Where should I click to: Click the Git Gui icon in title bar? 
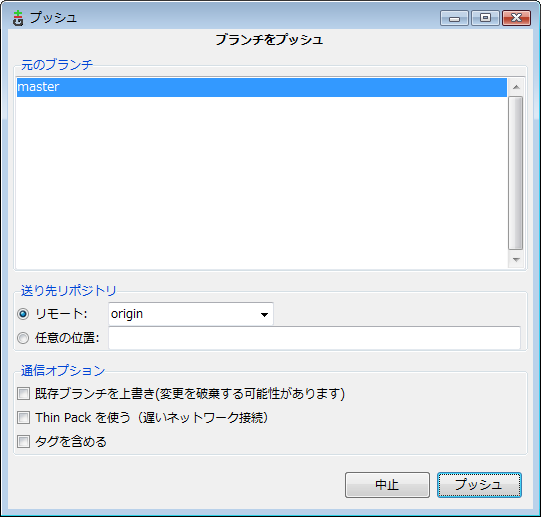click(18, 18)
